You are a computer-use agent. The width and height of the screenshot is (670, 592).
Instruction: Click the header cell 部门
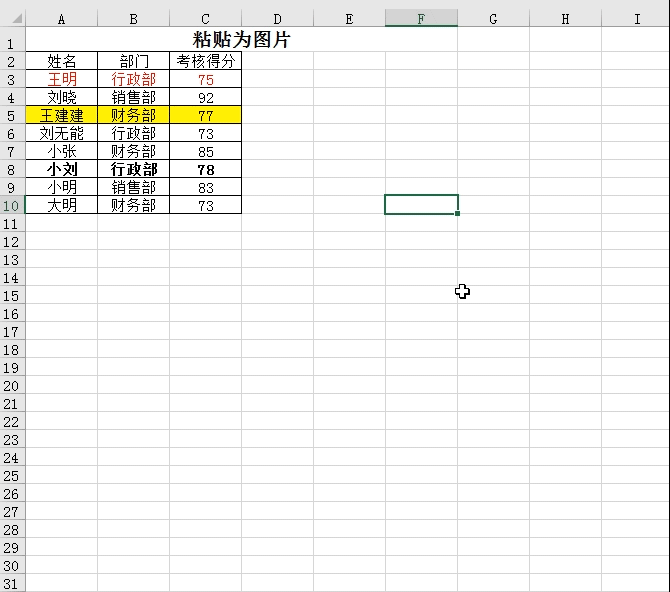click(133, 61)
